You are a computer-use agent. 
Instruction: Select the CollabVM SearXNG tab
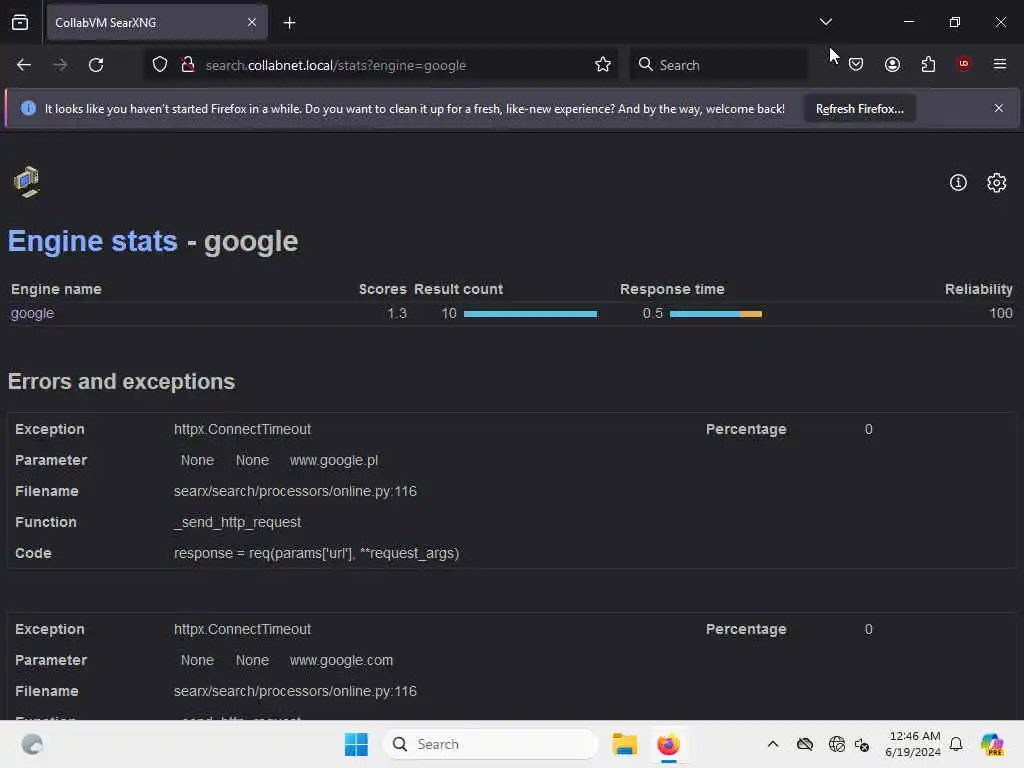click(157, 22)
